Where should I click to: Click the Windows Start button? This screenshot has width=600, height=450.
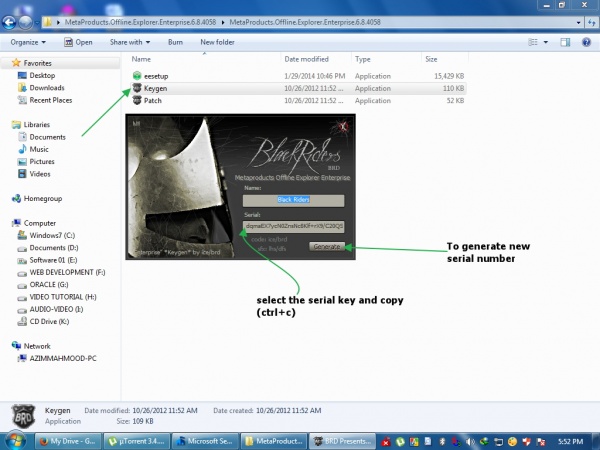[x=15, y=441]
